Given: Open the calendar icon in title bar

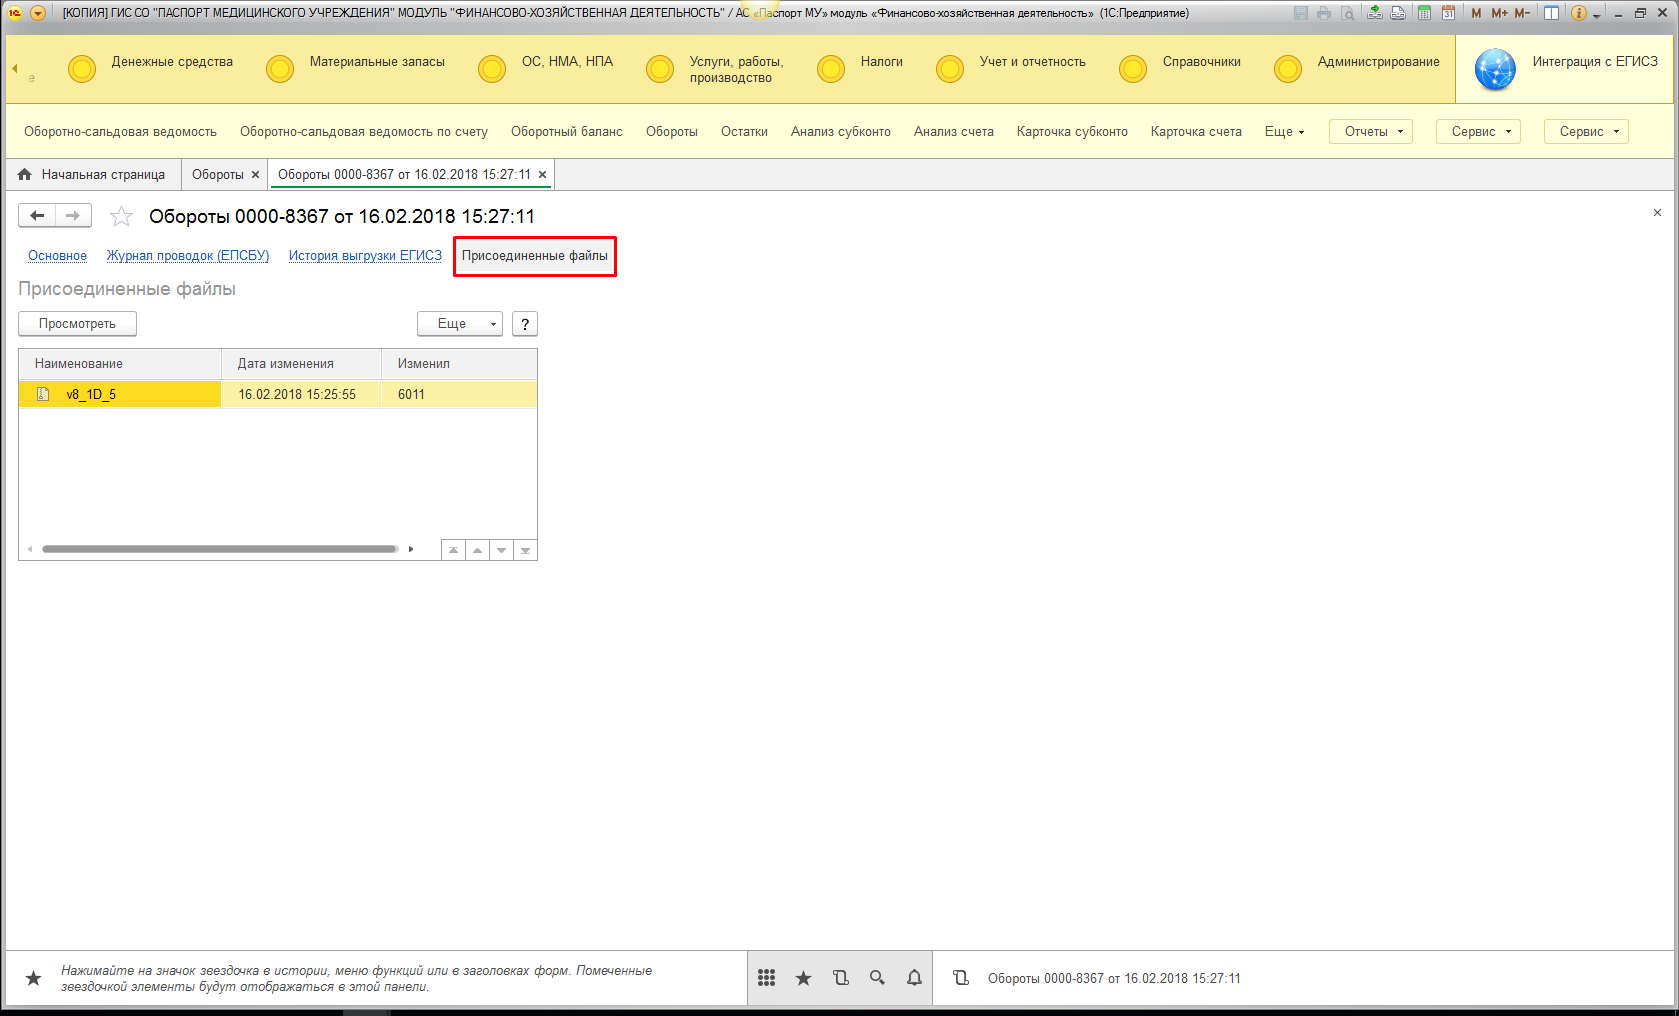Looking at the screenshot, I should coord(1448,13).
